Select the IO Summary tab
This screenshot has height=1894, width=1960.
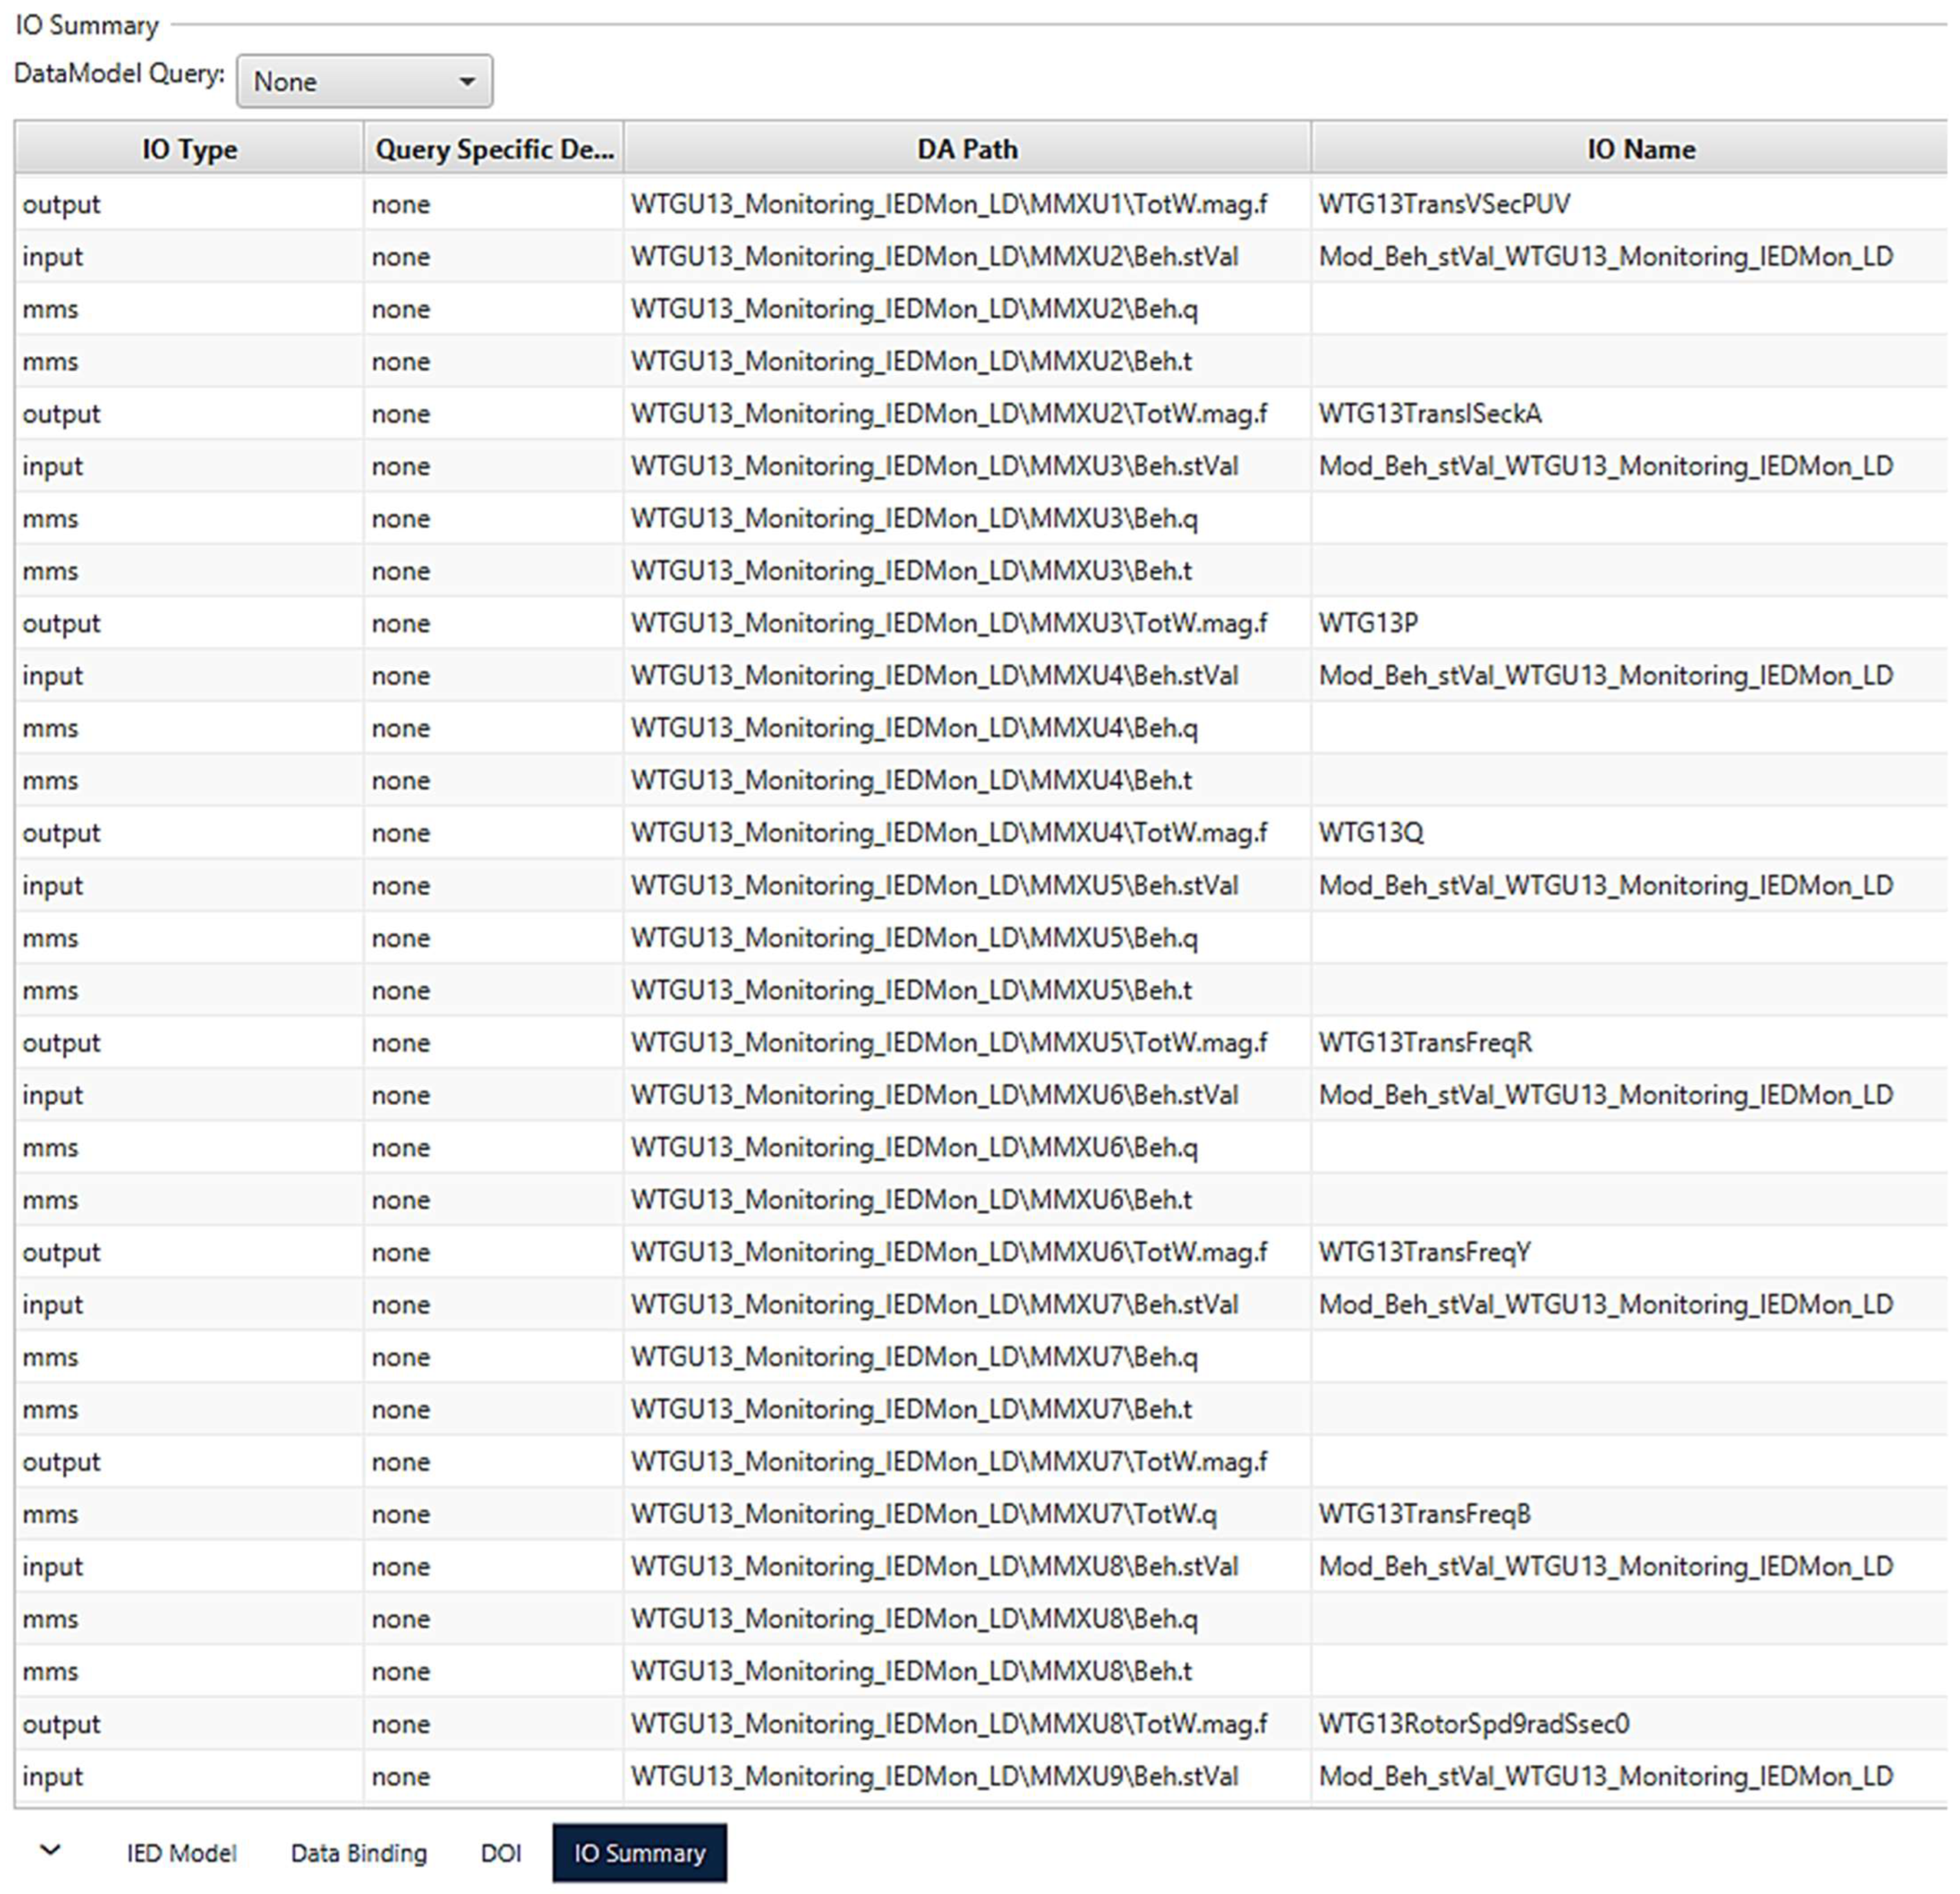pos(639,1853)
